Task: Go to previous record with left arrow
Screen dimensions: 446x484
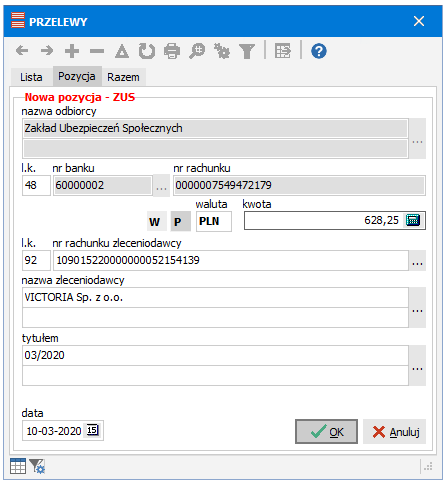Action: 22,51
